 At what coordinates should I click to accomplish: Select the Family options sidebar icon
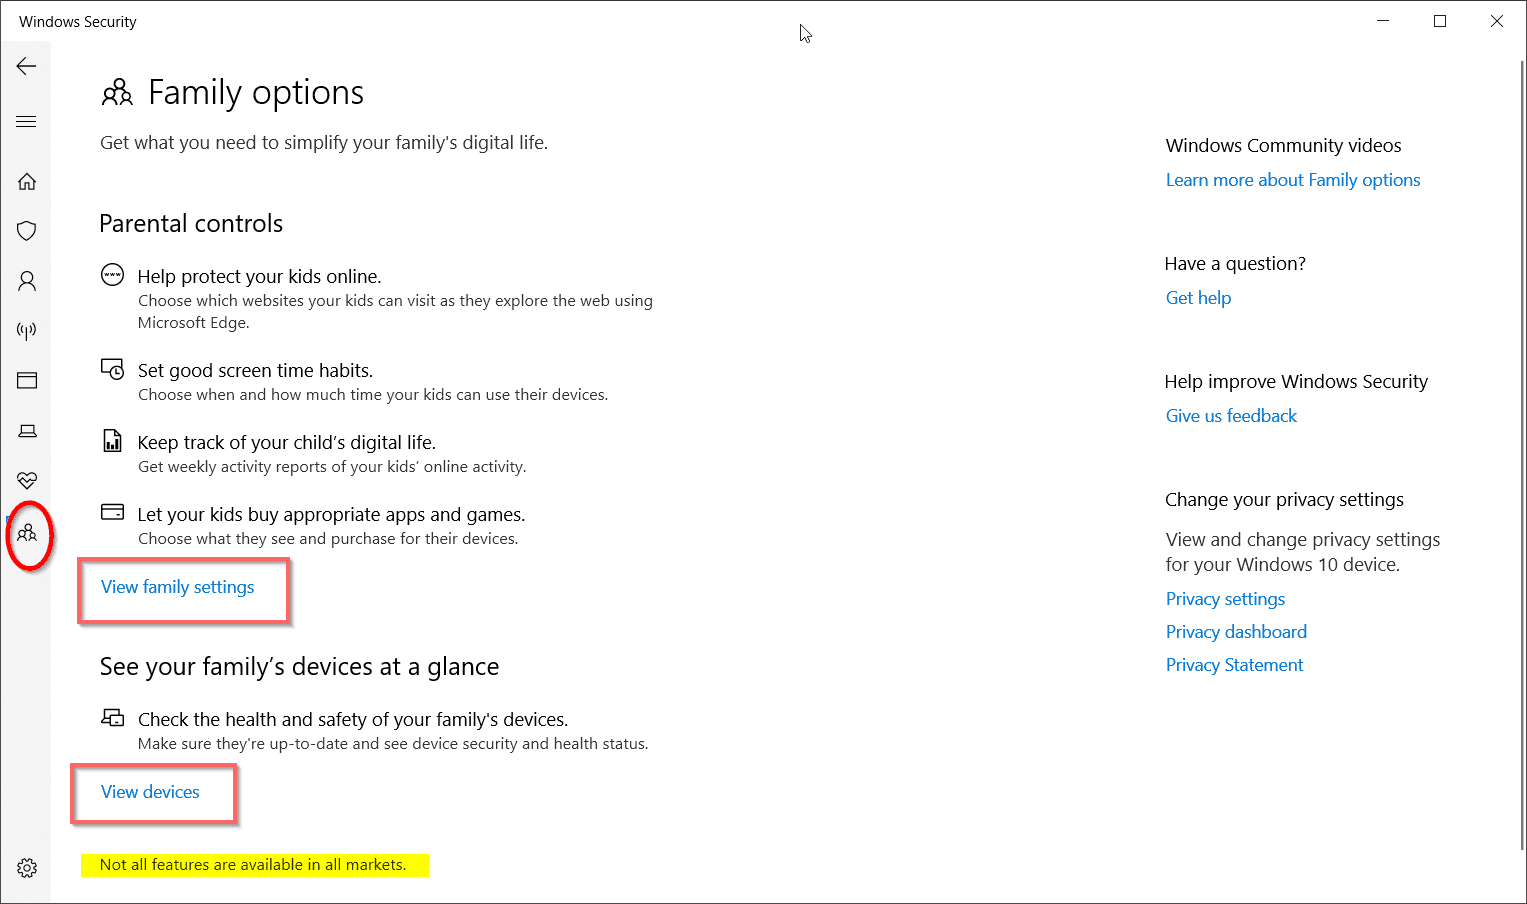(27, 533)
